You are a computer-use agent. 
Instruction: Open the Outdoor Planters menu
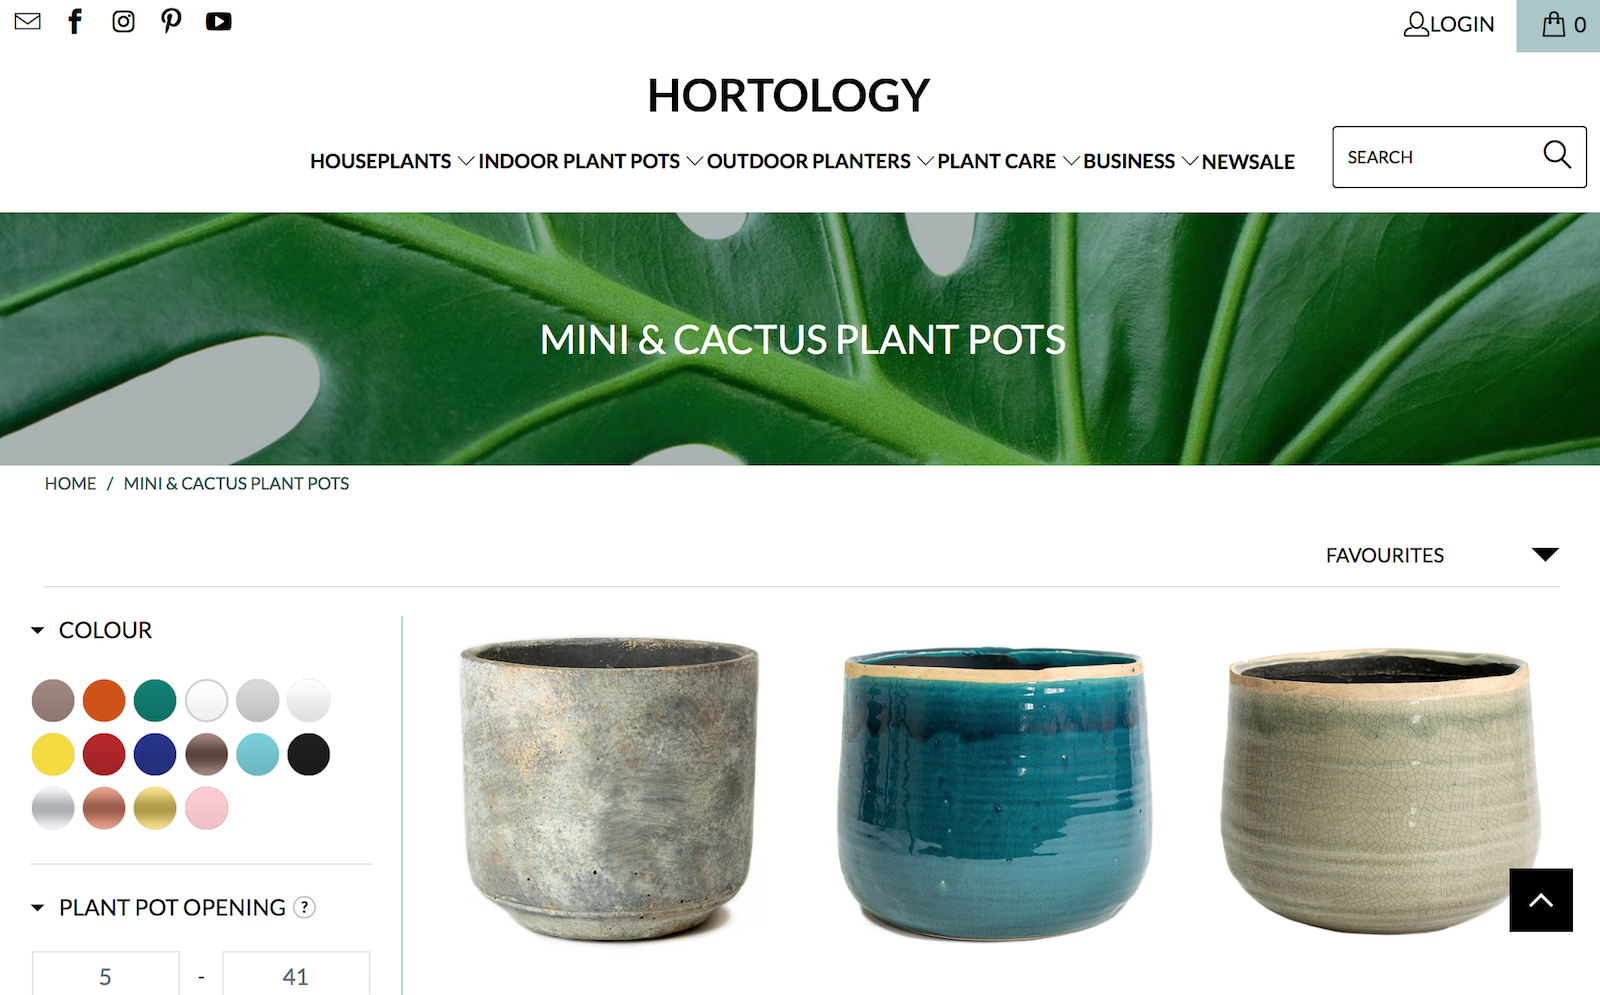pyautogui.click(x=820, y=161)
